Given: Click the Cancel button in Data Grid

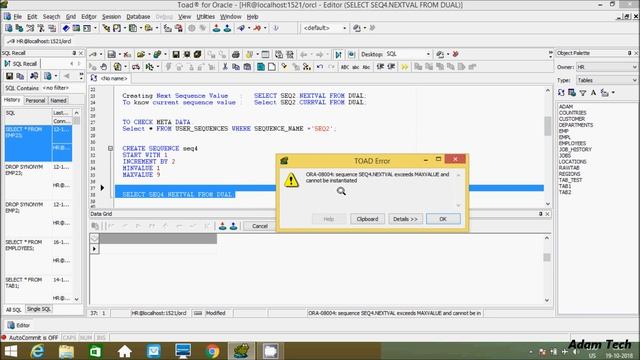Looking at the screenshot, I should pos(260,226).
